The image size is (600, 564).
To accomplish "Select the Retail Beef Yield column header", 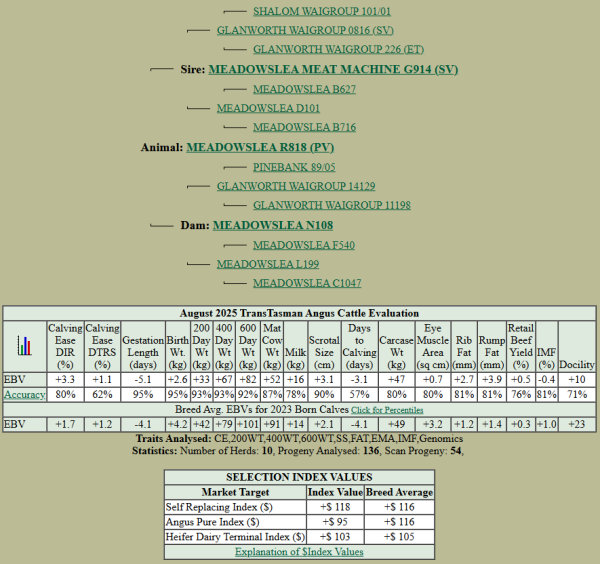I will click(x=521, y=346).
